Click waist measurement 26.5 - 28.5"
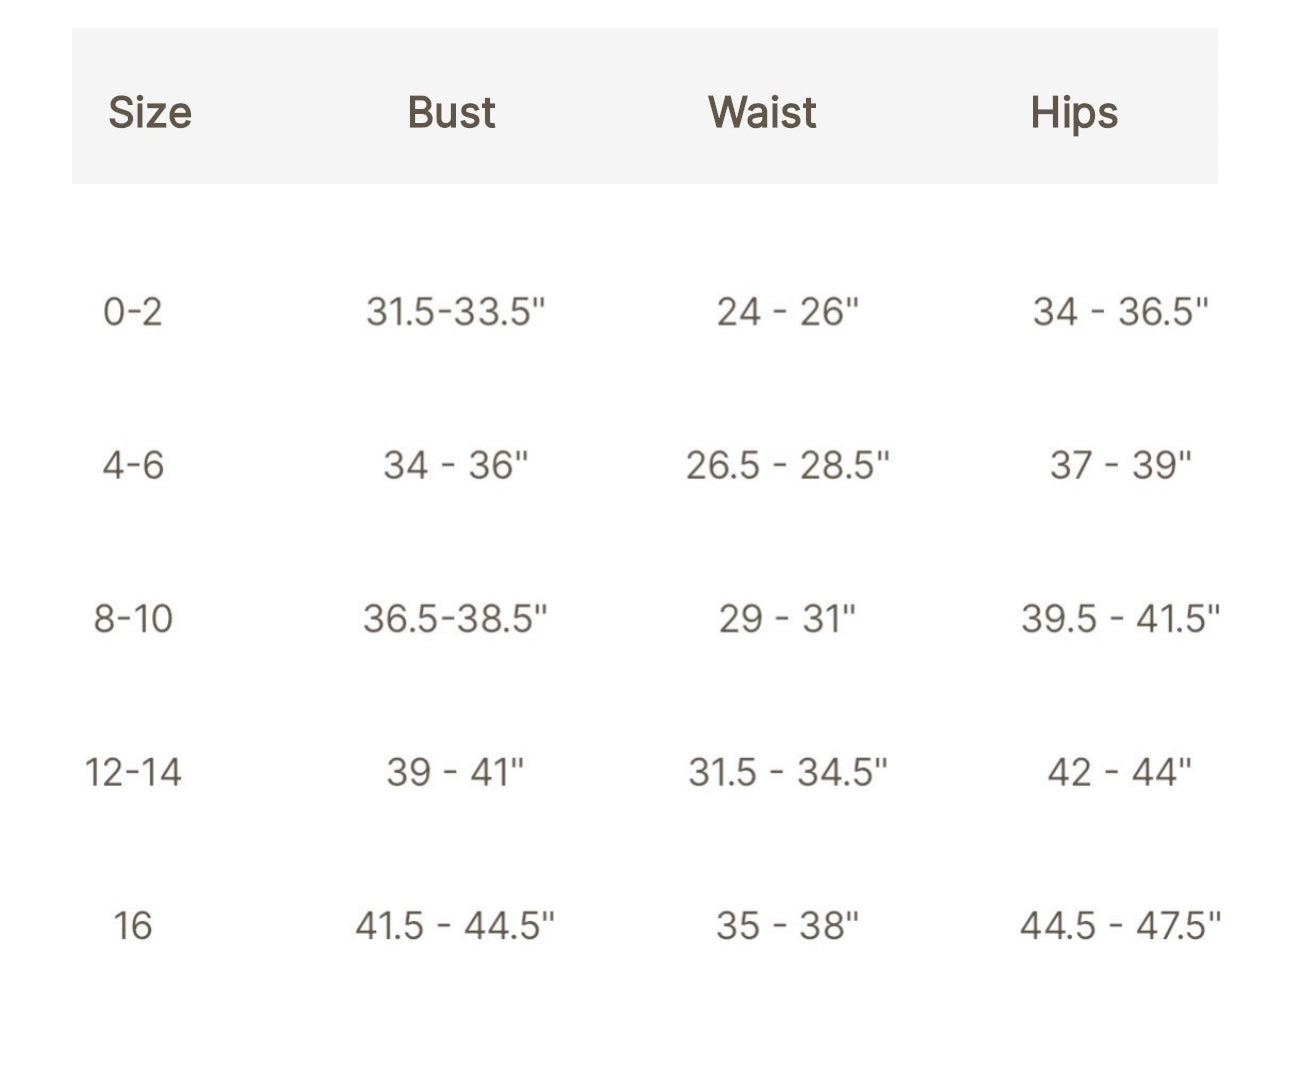 pos(787,465)
